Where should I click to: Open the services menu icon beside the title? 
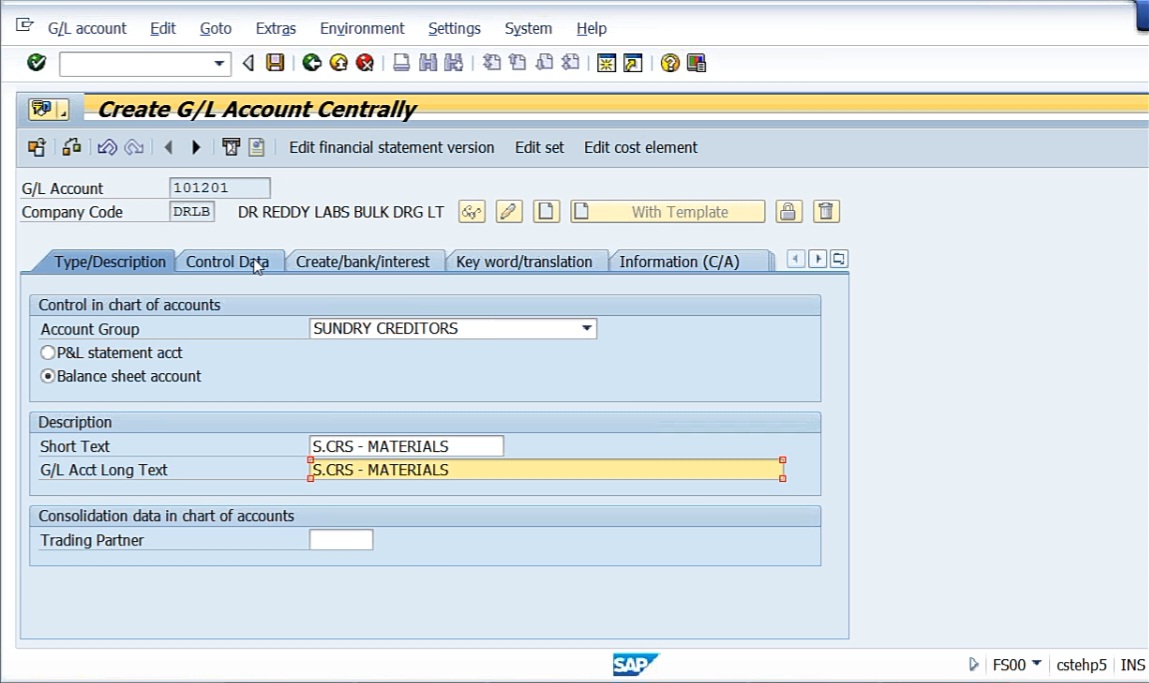[x=48, y=109]
